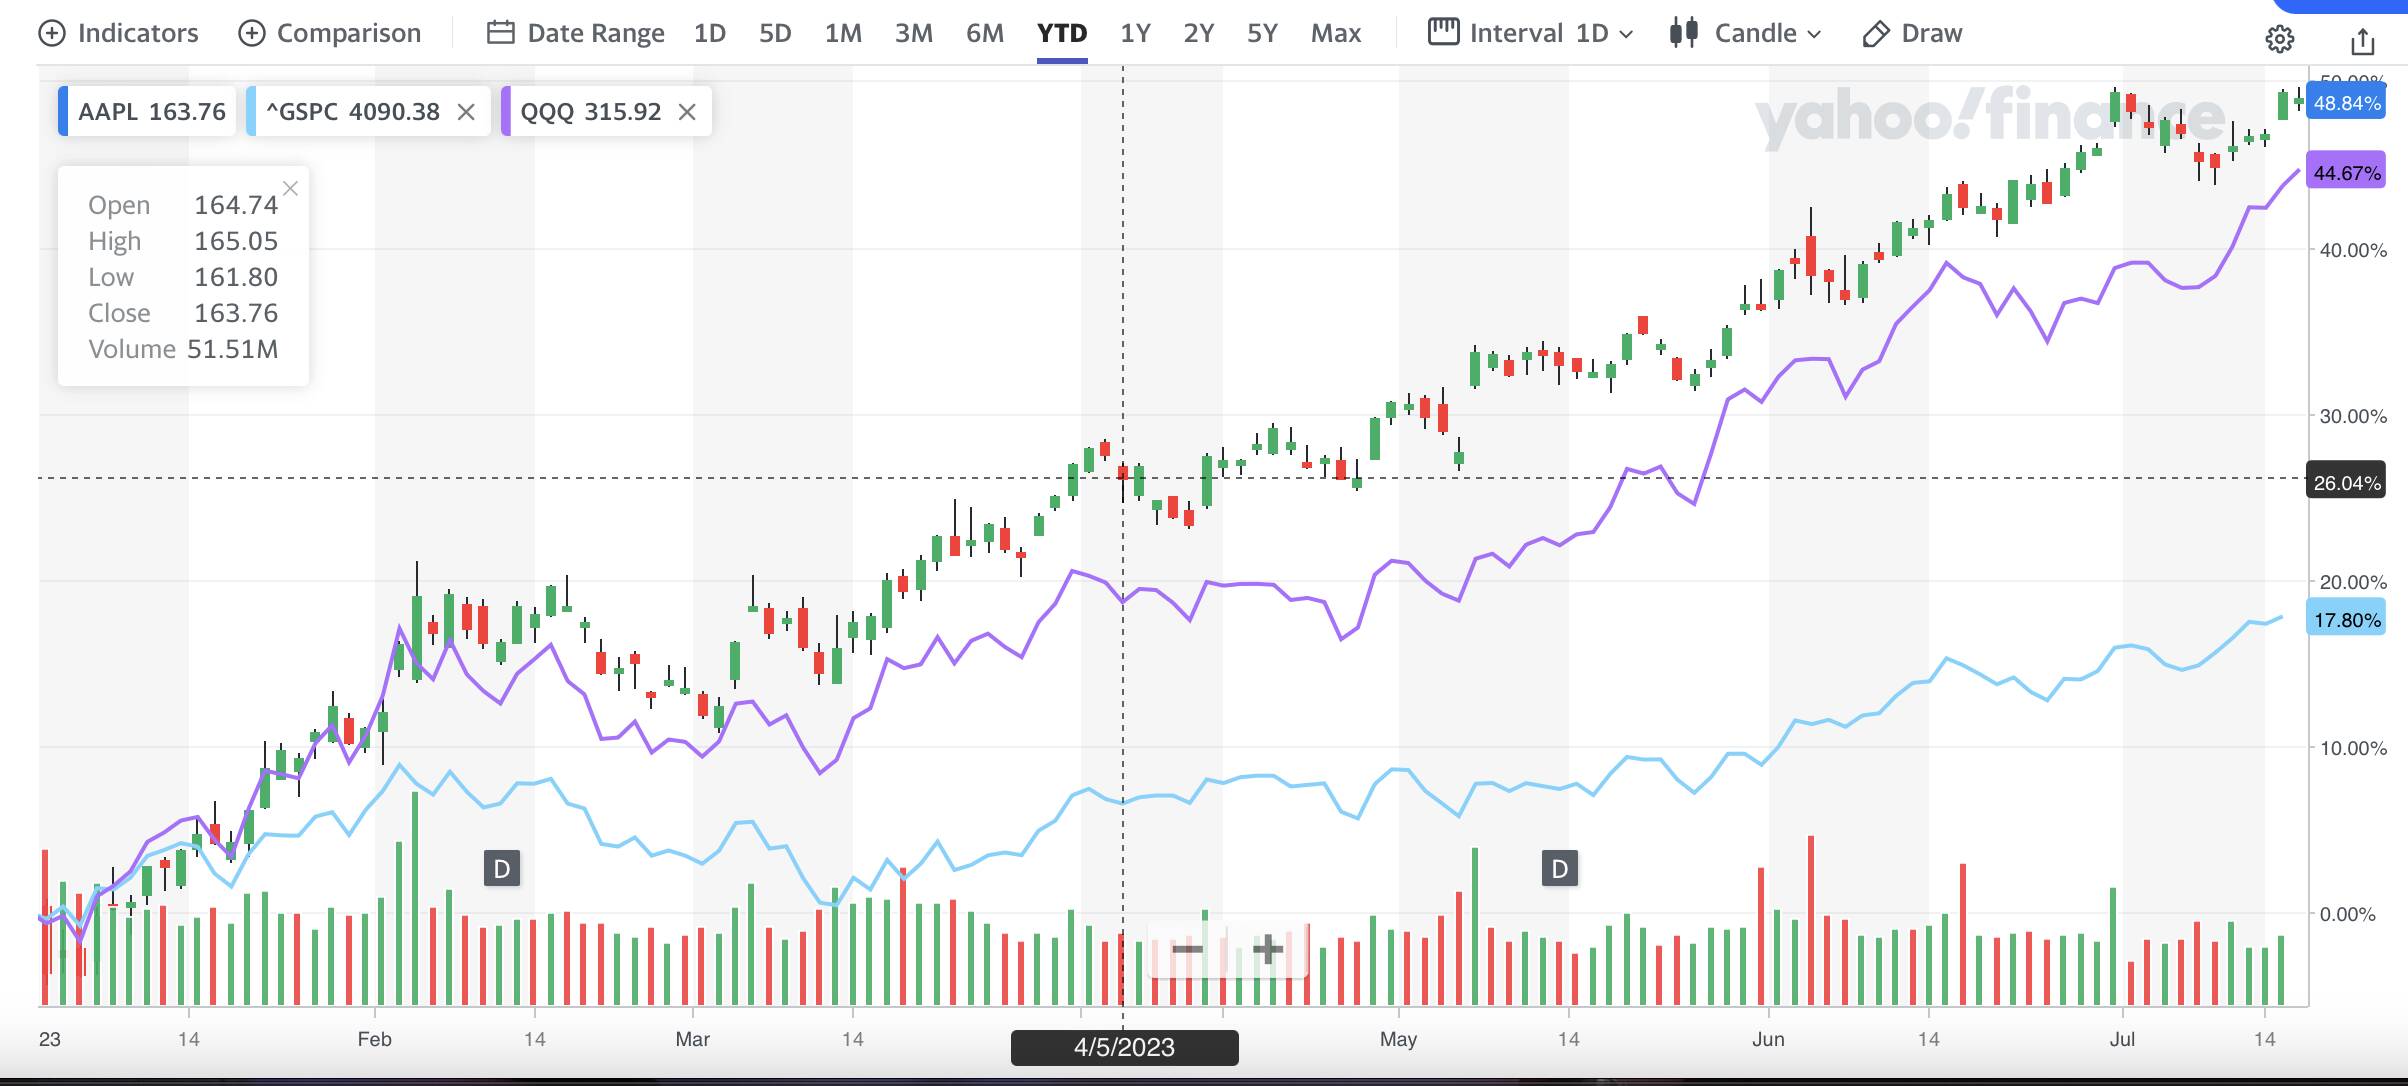The image size is (2408, 1086).
Task: Select the 2Y range tab
Action: 1198,33
